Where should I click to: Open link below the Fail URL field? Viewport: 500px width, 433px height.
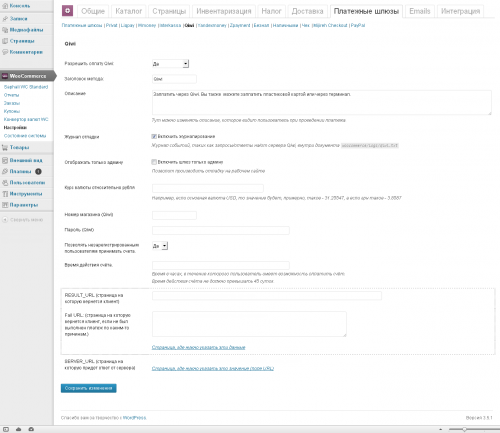coord(199,347)
